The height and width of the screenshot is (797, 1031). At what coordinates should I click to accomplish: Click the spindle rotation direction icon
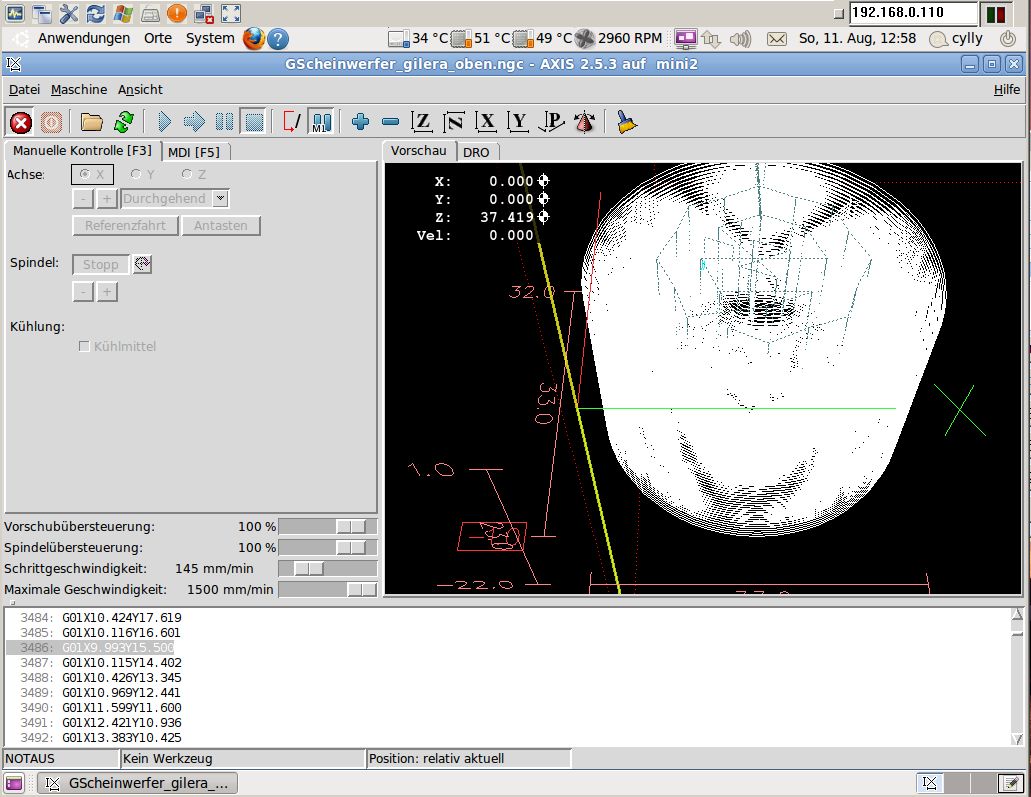[x=142, y=264]
